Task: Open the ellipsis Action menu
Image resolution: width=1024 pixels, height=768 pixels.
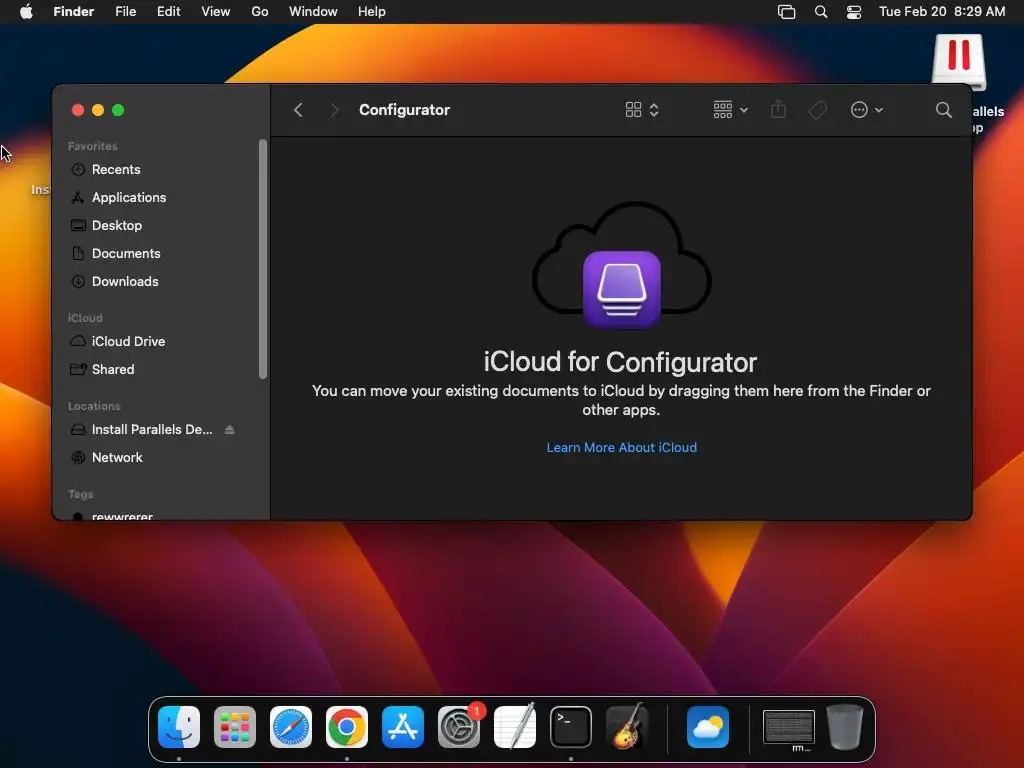Action: point(867,110)
